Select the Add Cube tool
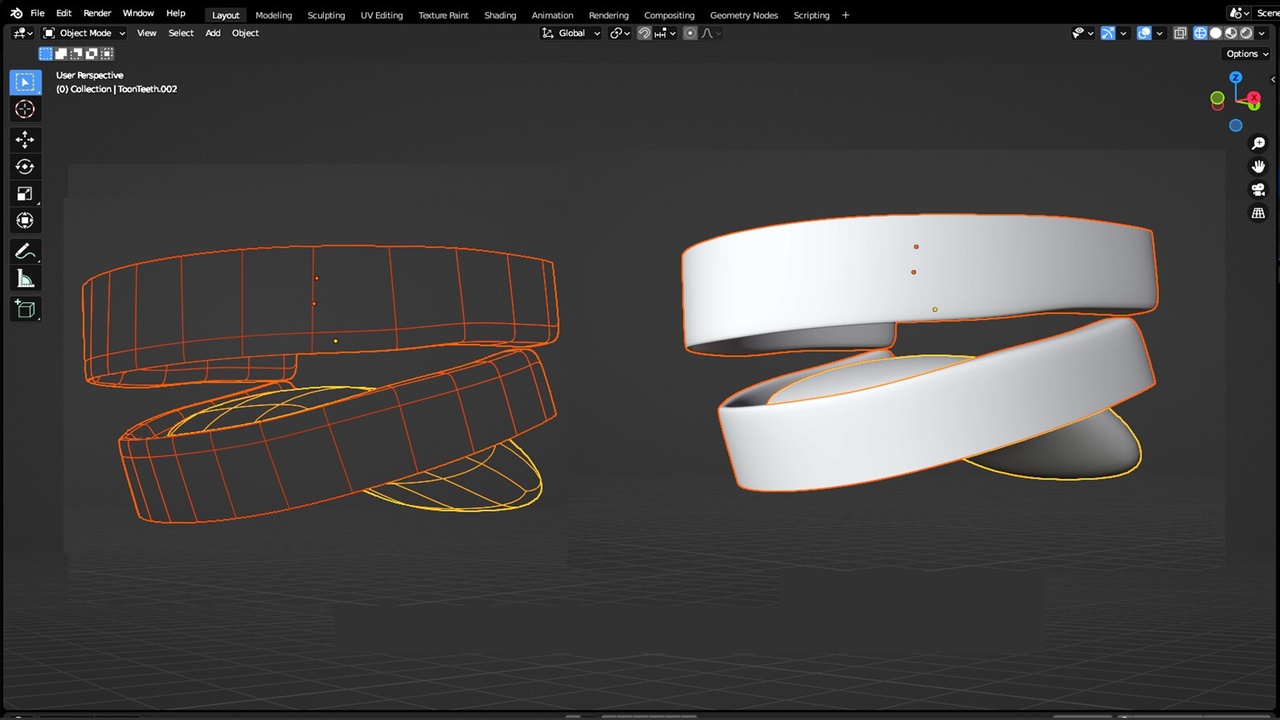 25,310
